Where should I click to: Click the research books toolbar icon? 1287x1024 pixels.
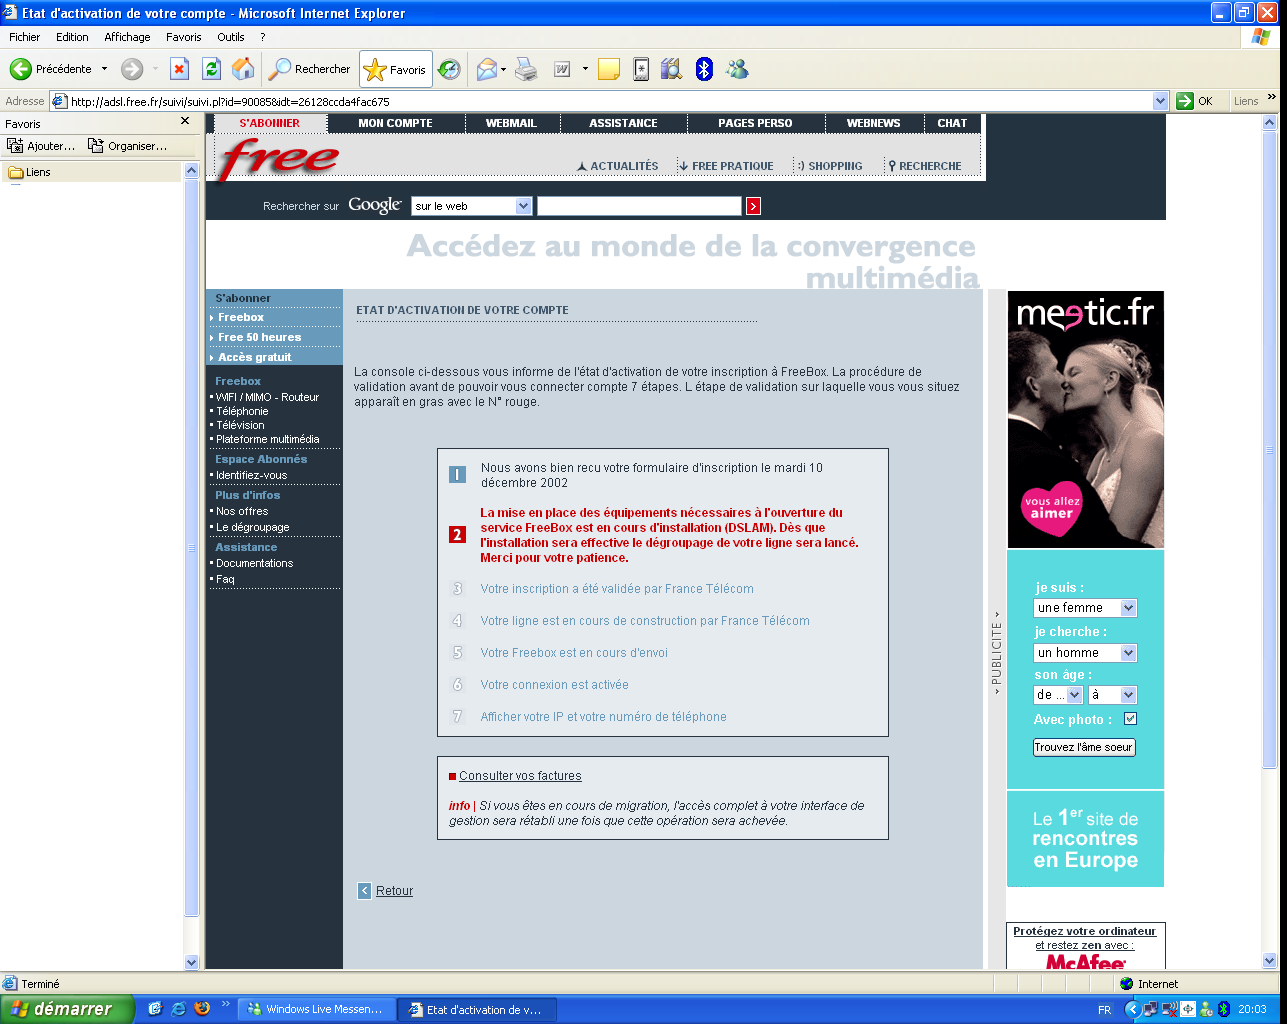(x=672, y=69)
